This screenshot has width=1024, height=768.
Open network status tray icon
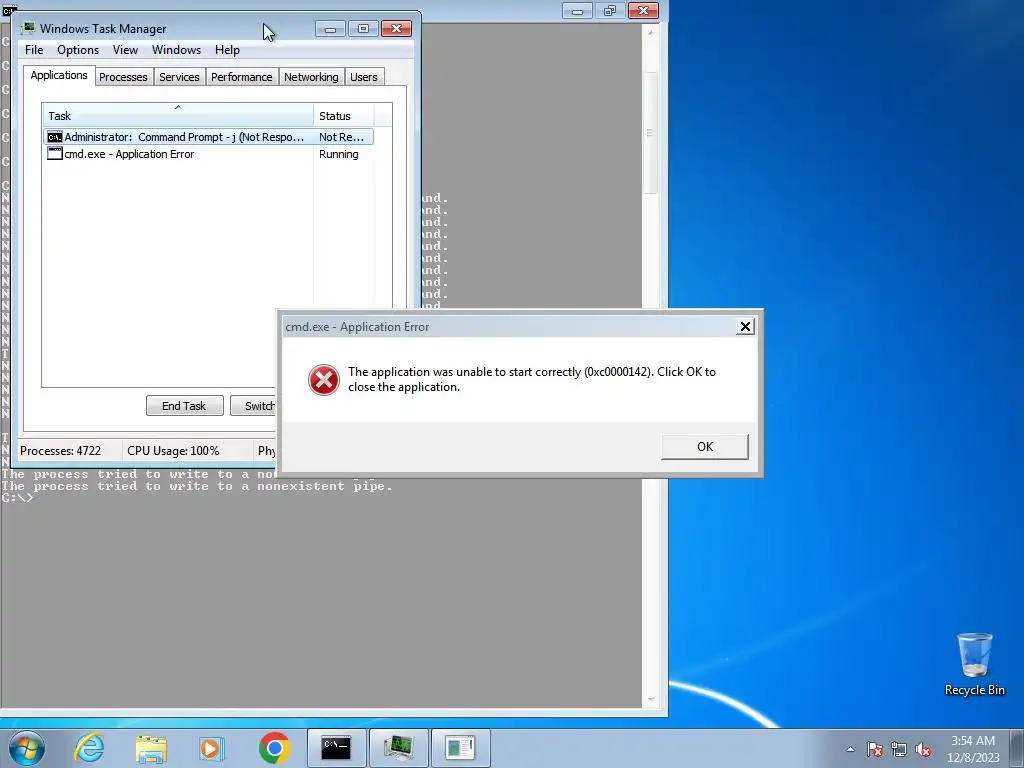(899, 749)
